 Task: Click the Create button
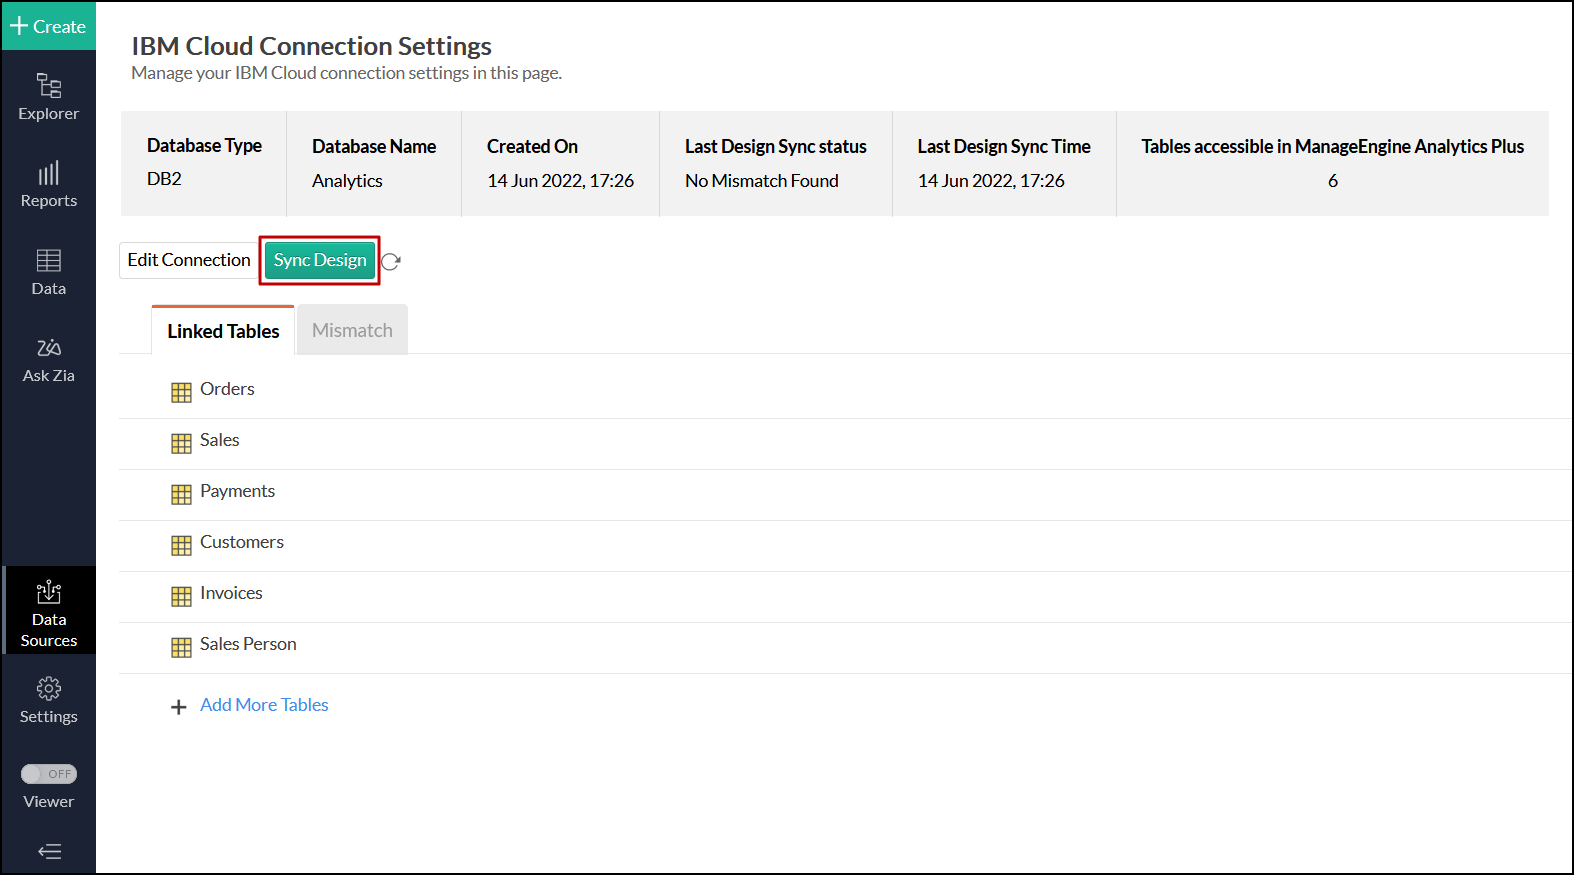pyautogui.click(x=48, y=26)
